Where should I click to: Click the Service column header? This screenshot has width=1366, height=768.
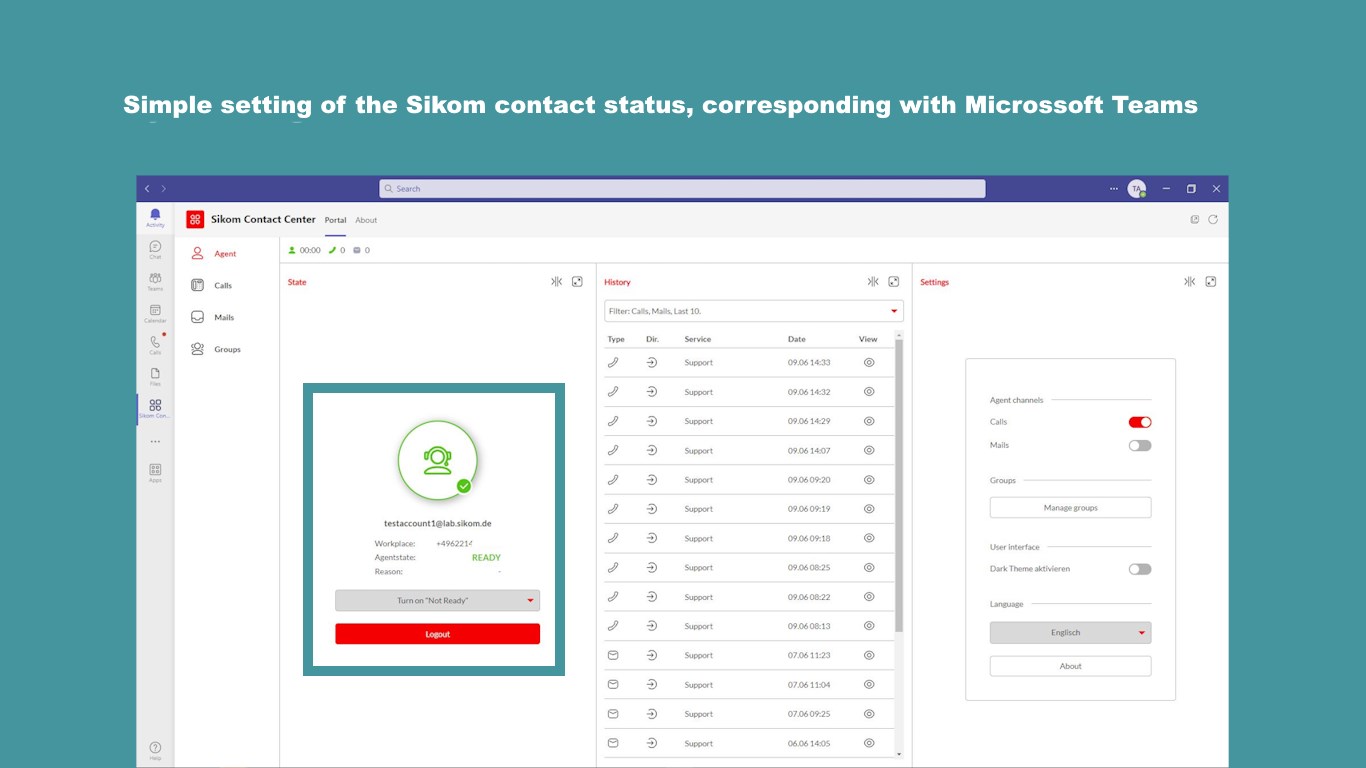pos(698,339)
